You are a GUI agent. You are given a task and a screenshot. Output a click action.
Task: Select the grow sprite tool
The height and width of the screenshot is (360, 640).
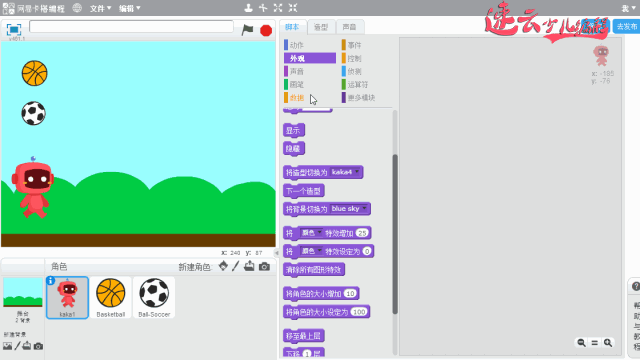pos(278,8)
